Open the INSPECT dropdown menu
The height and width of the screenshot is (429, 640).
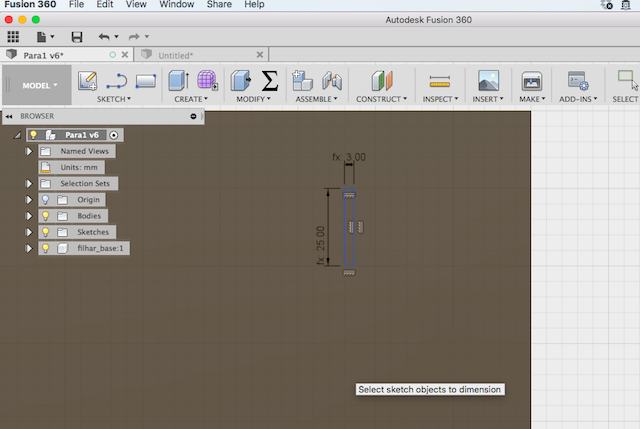point(440,99)
